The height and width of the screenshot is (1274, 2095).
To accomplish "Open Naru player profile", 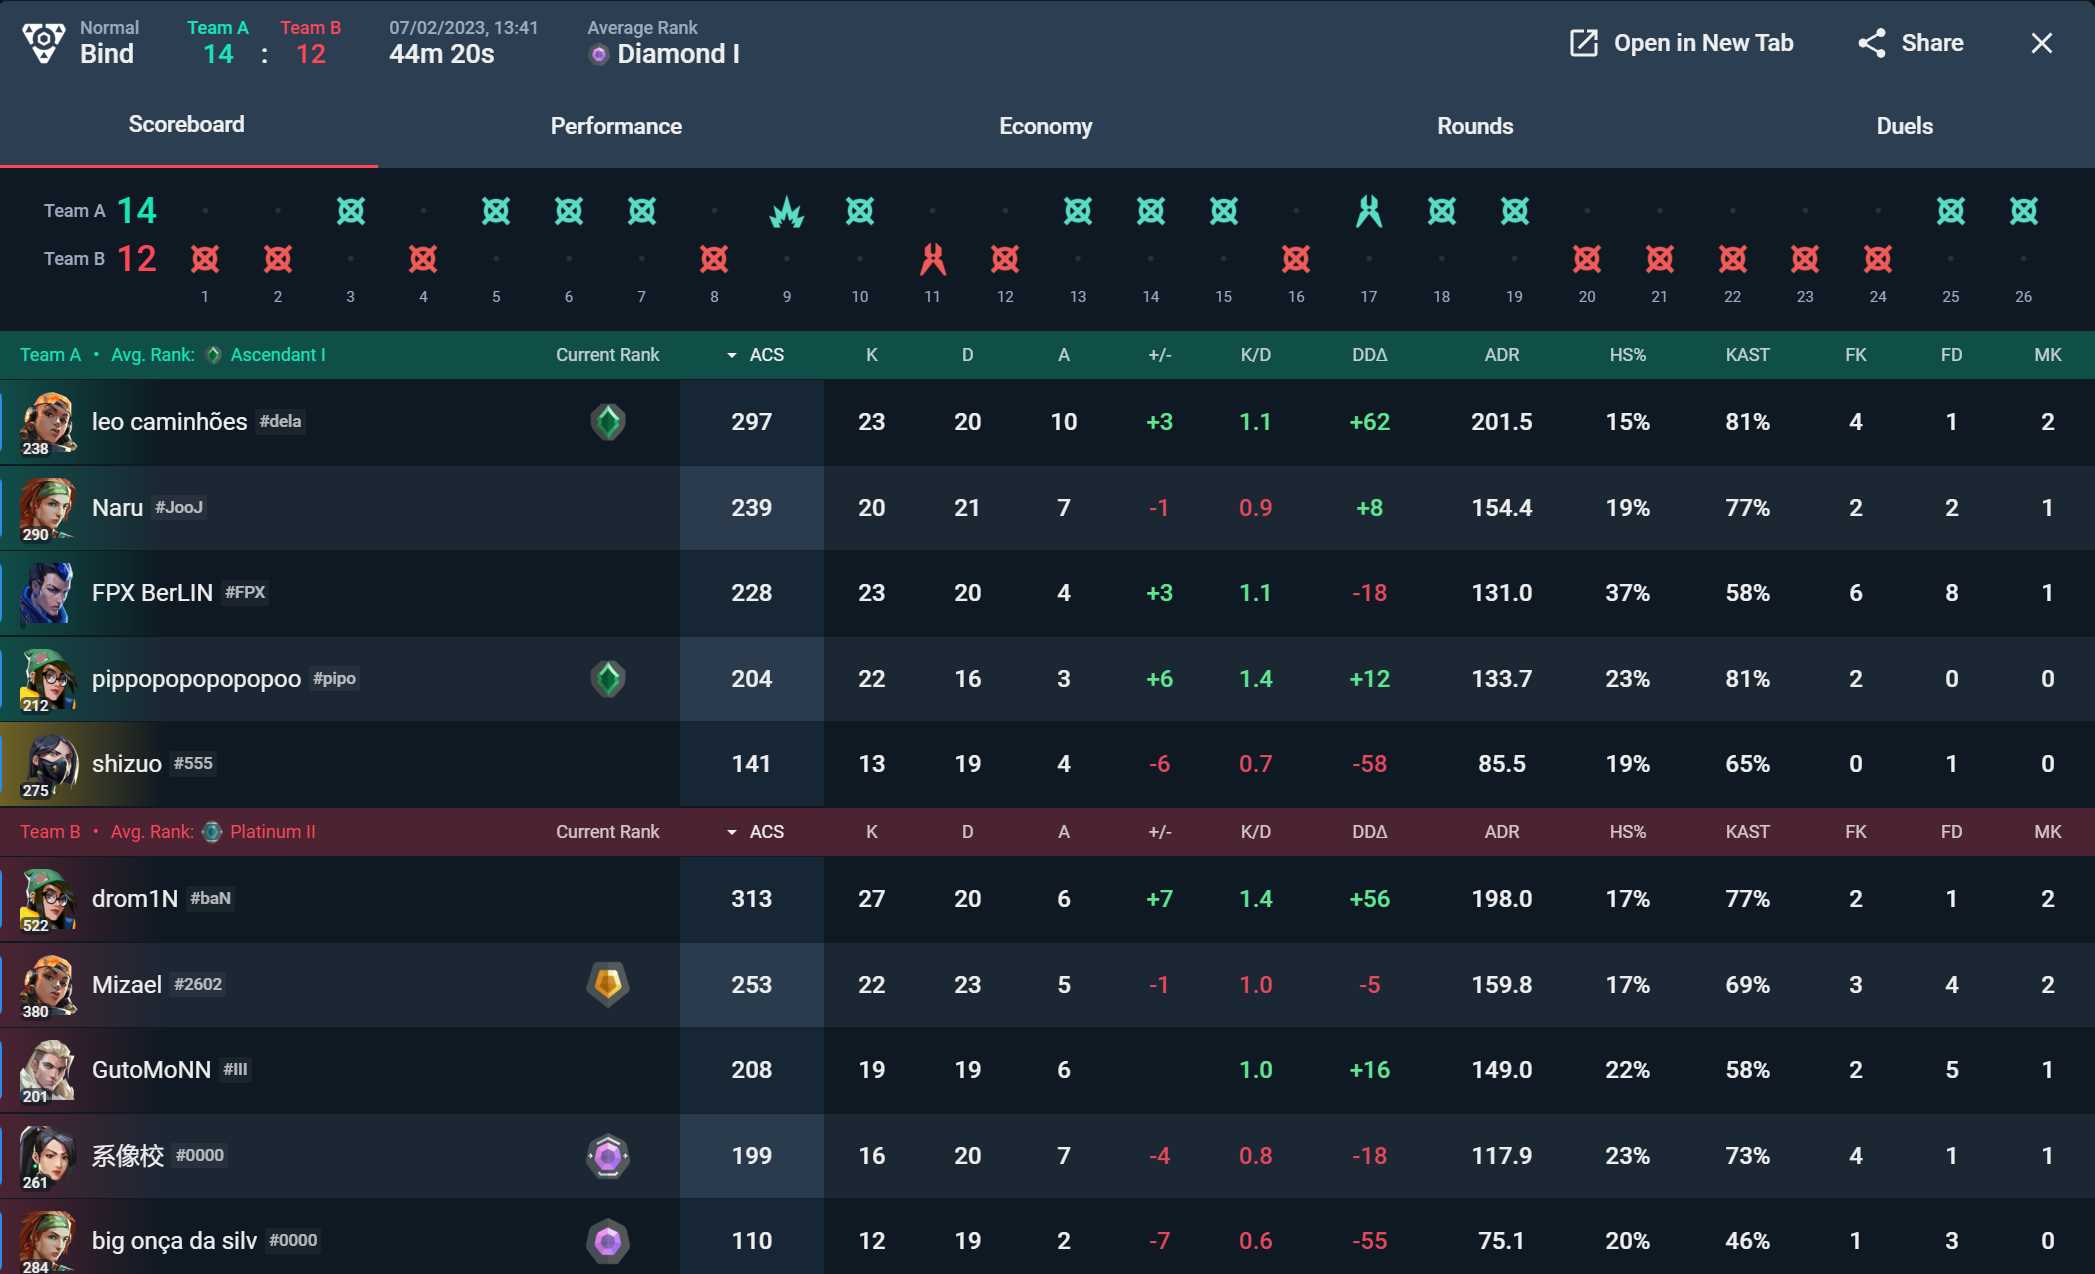I will tap(117, 508).
